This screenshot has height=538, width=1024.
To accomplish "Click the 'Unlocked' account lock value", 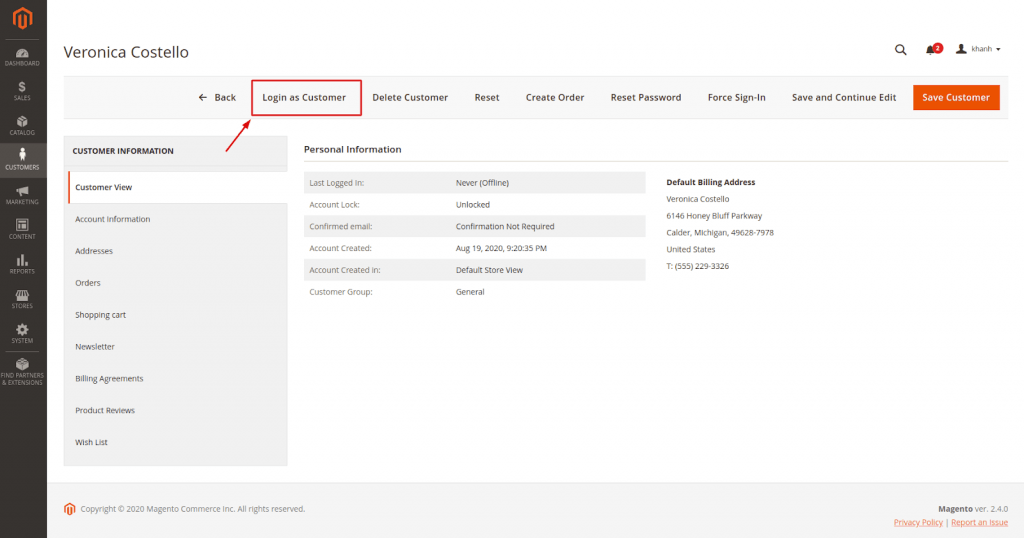I will click(473, 204).
